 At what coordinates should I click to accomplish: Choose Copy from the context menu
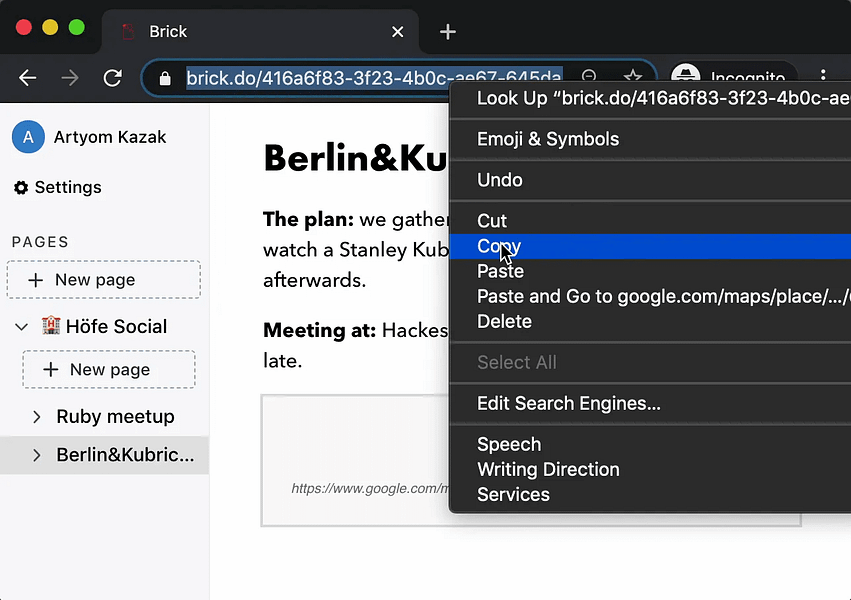coord(499,246)
